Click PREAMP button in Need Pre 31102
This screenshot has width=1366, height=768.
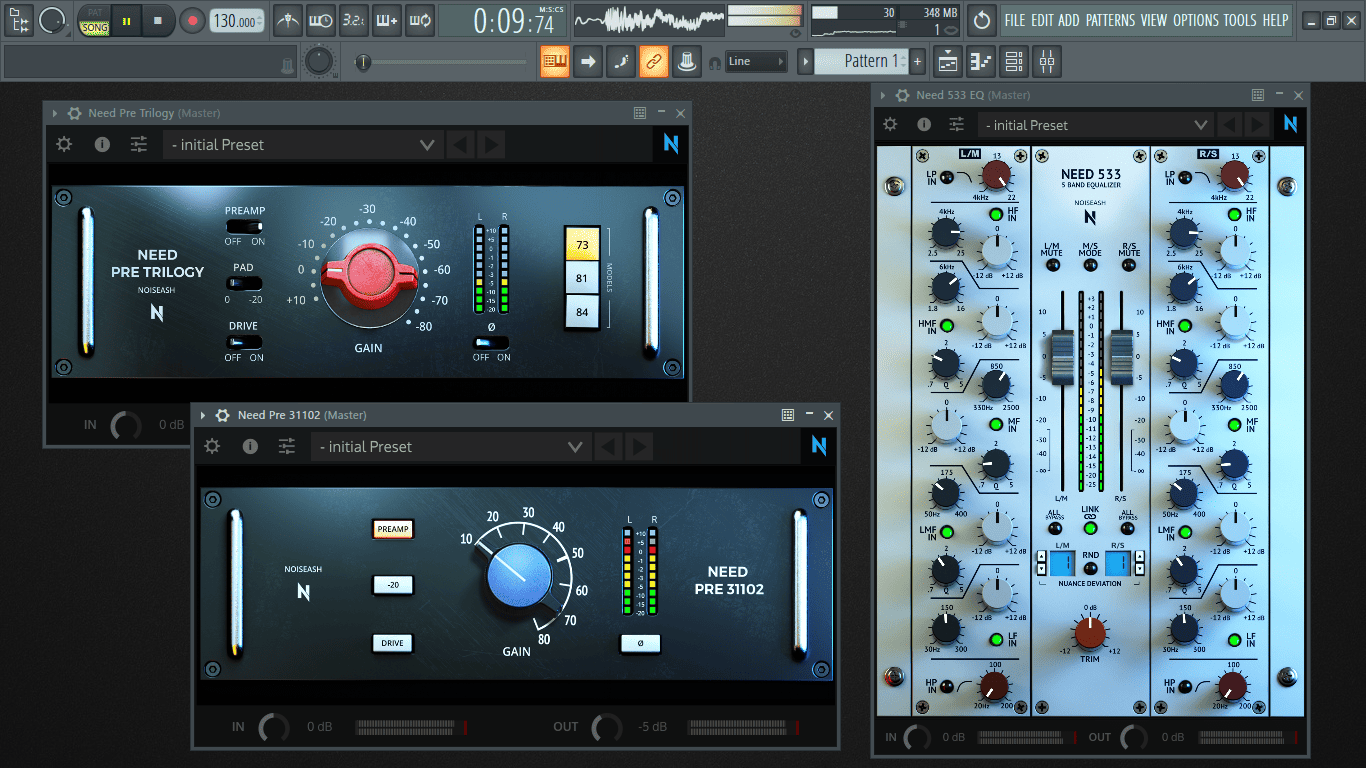393,529
